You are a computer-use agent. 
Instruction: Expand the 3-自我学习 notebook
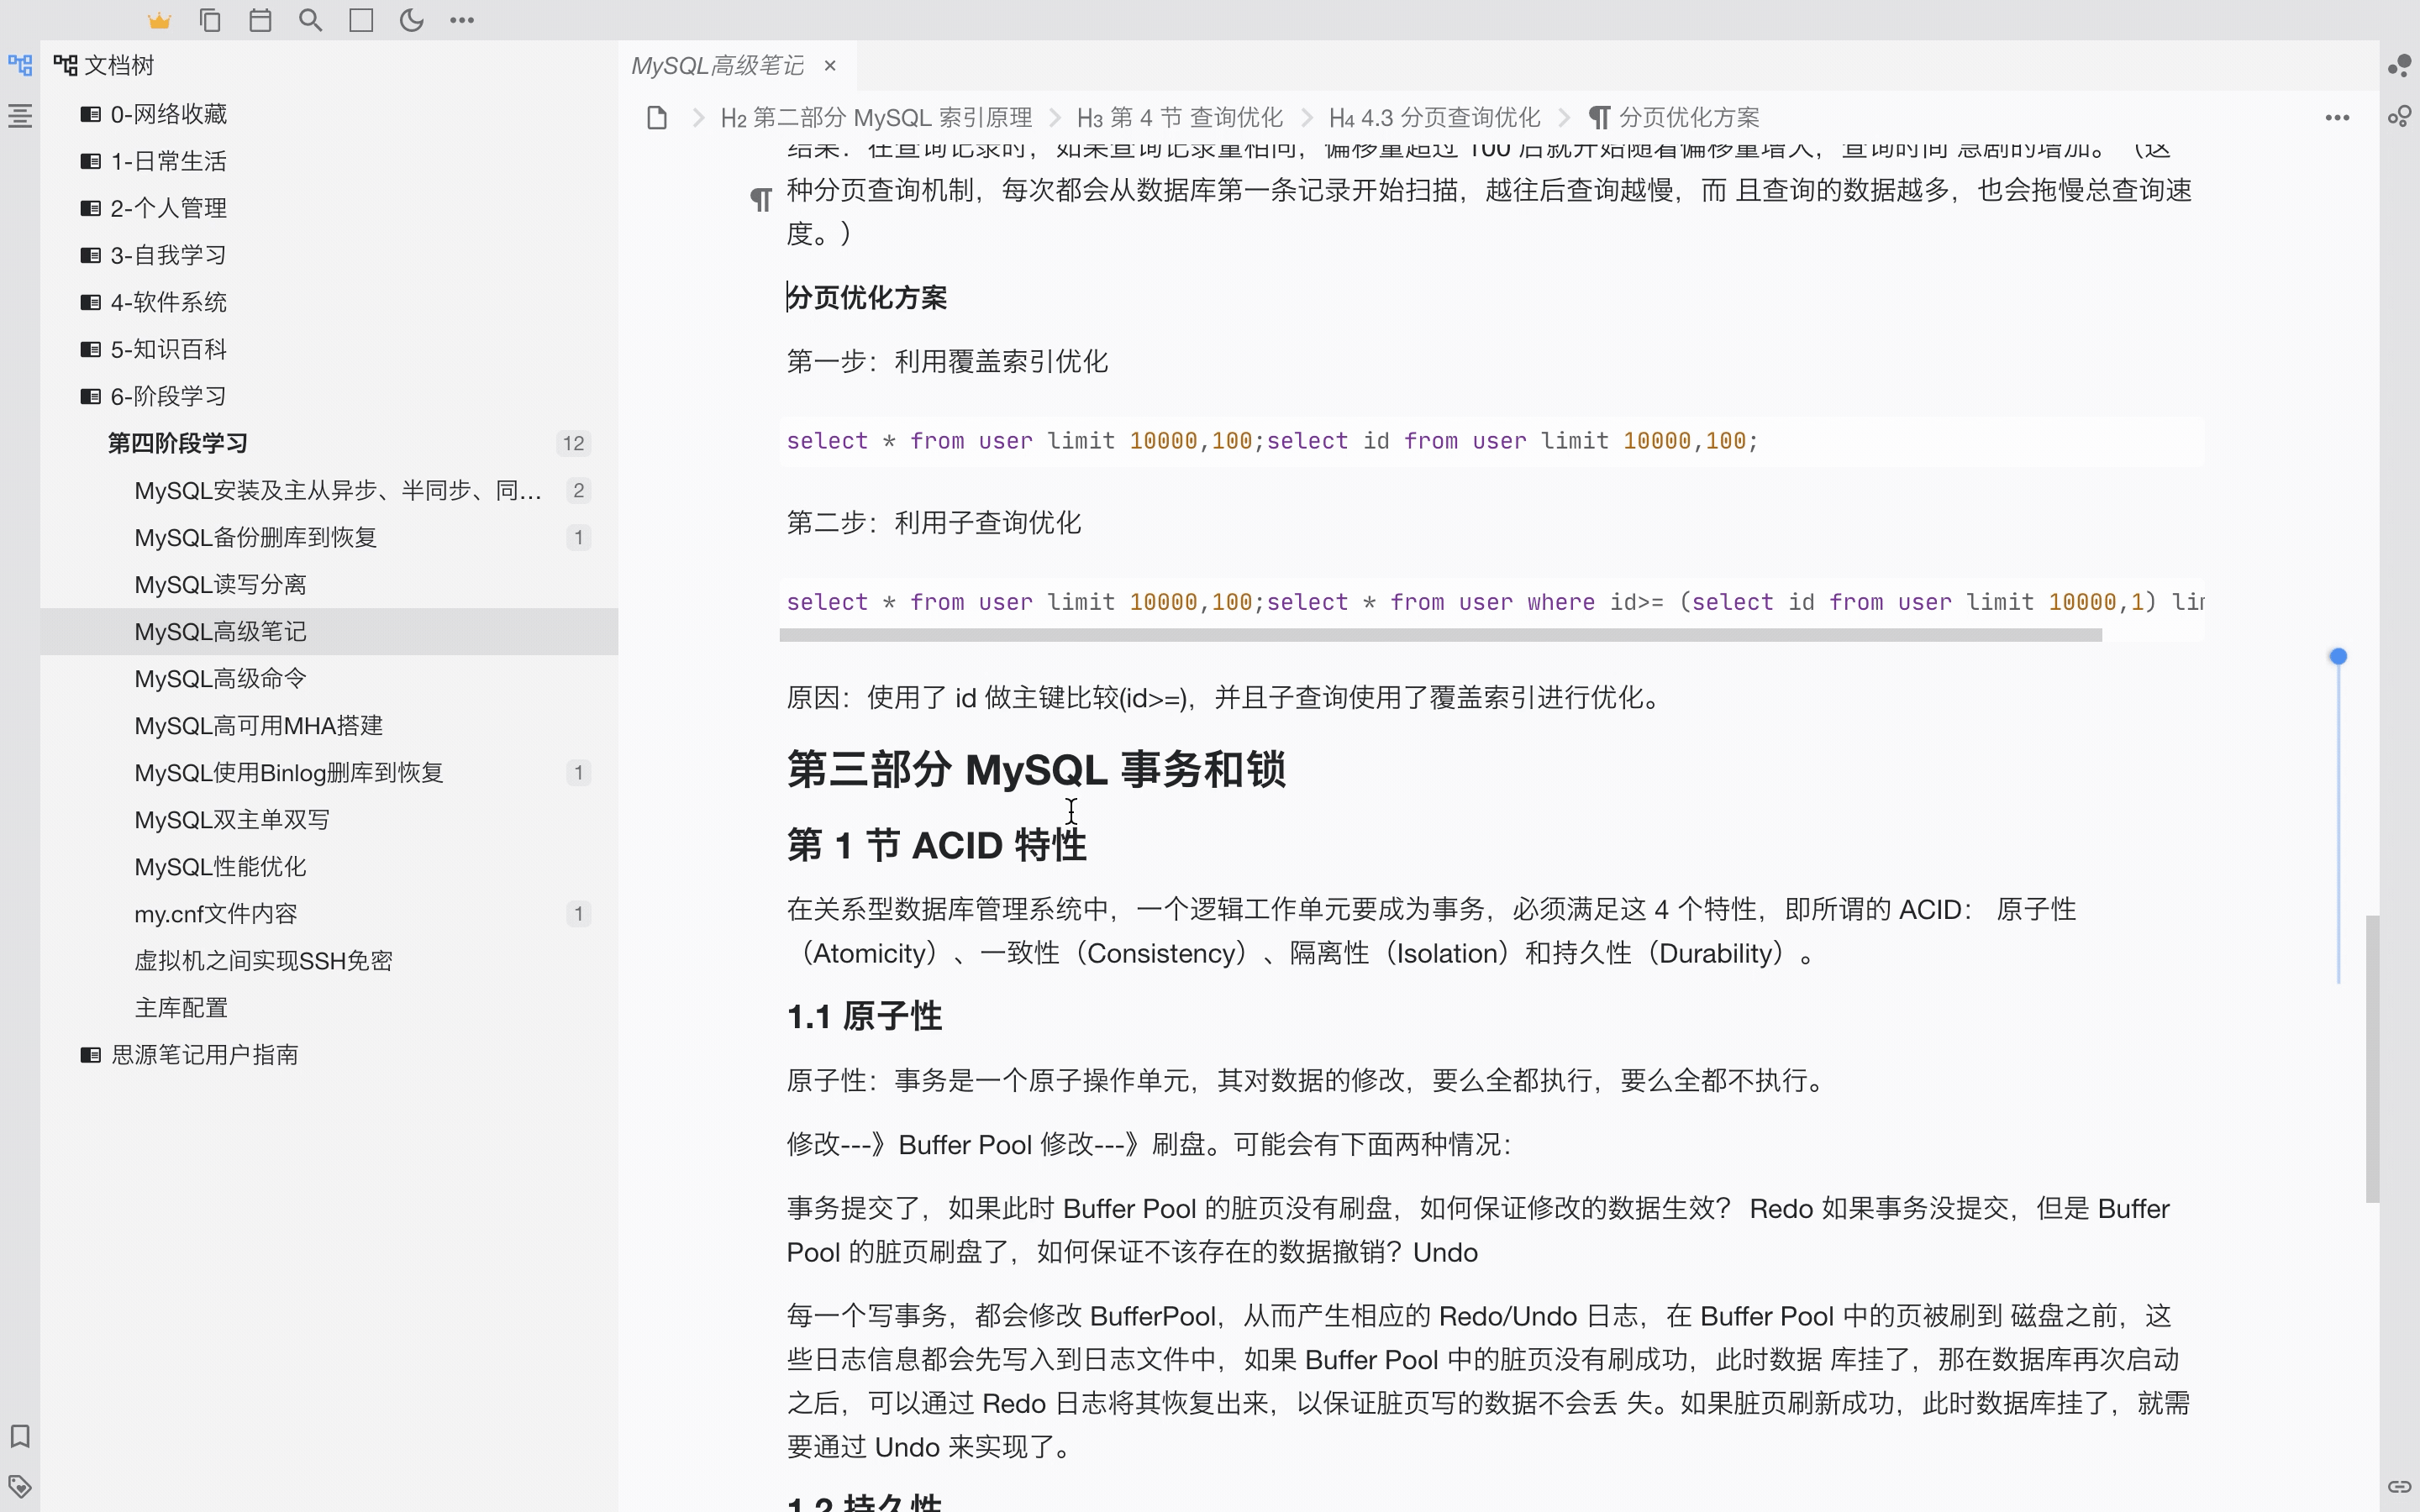tap(168, 255)
